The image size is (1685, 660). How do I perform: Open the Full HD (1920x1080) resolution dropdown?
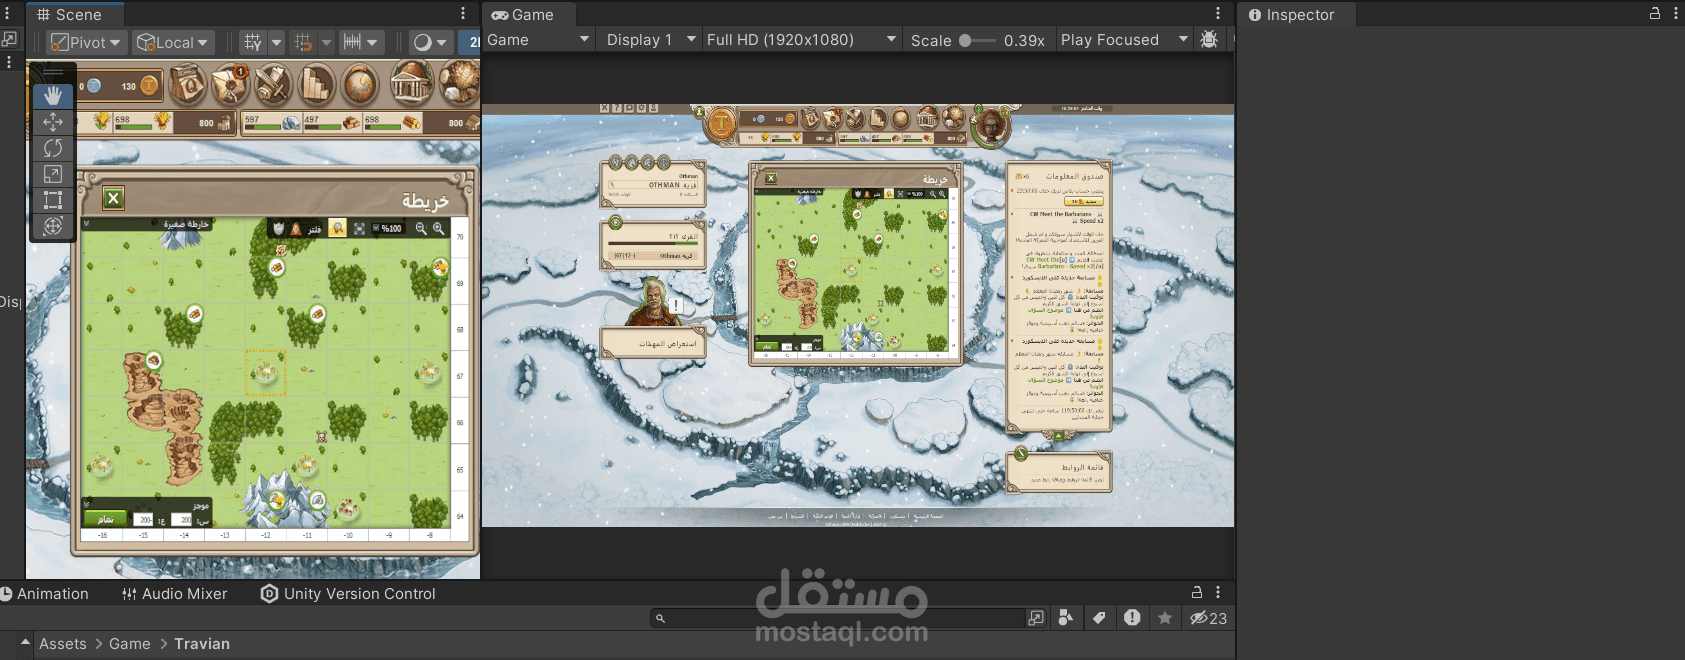coord(802,40)
